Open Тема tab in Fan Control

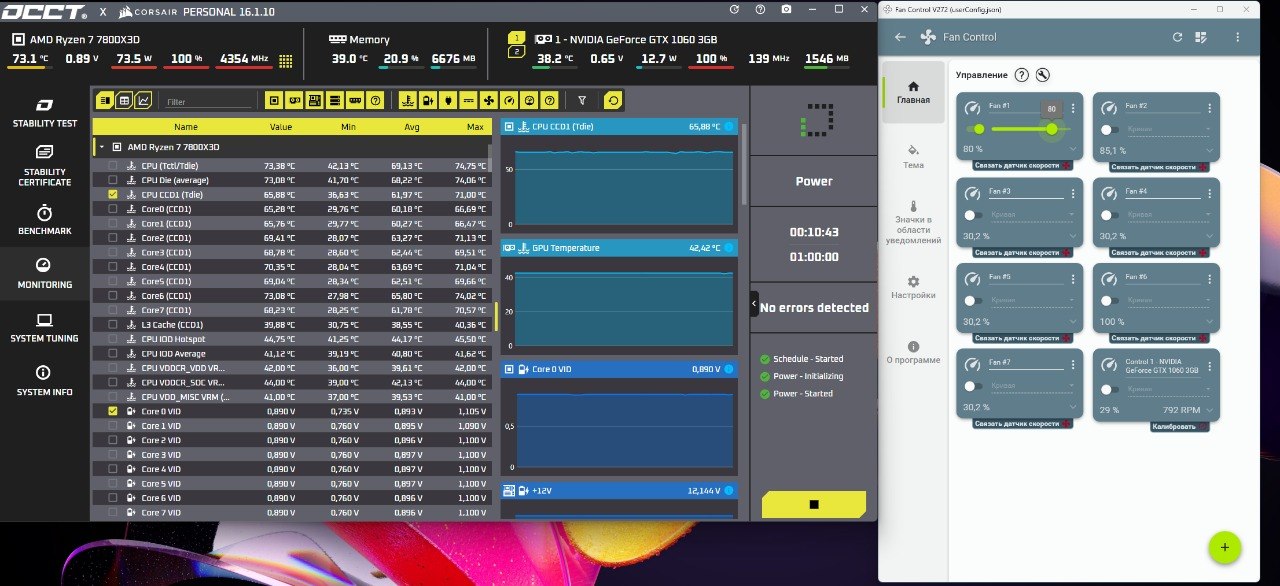pyautogui.click(x=913, y=157)
